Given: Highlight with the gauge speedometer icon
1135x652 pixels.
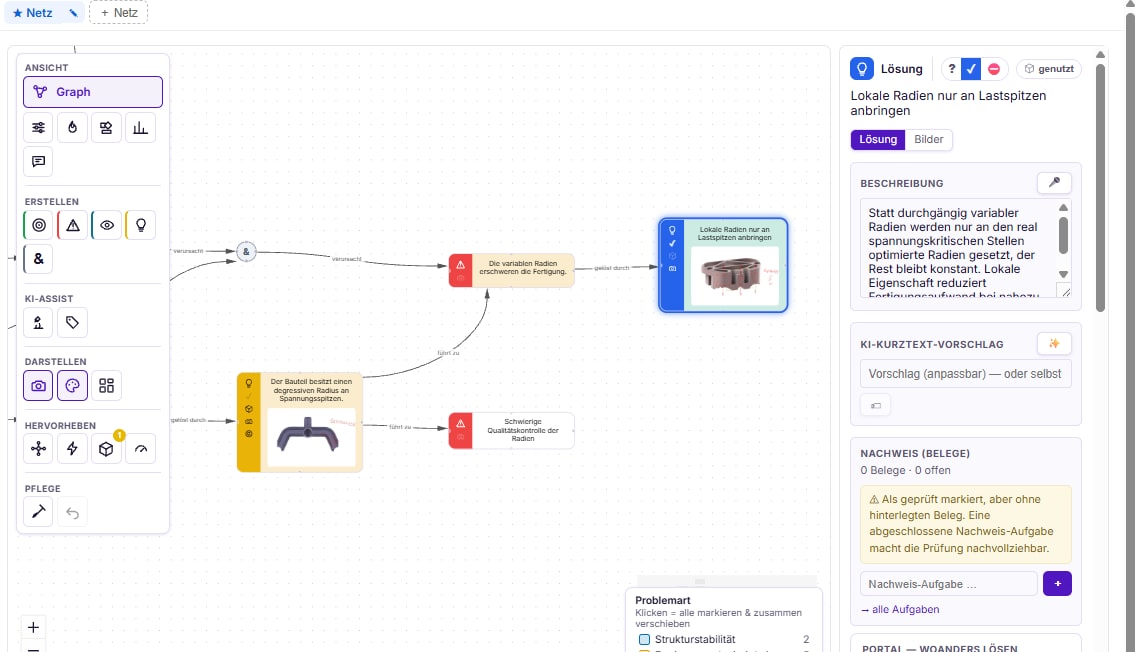Looking at the screenshot, I should click(x=140, y=449).
